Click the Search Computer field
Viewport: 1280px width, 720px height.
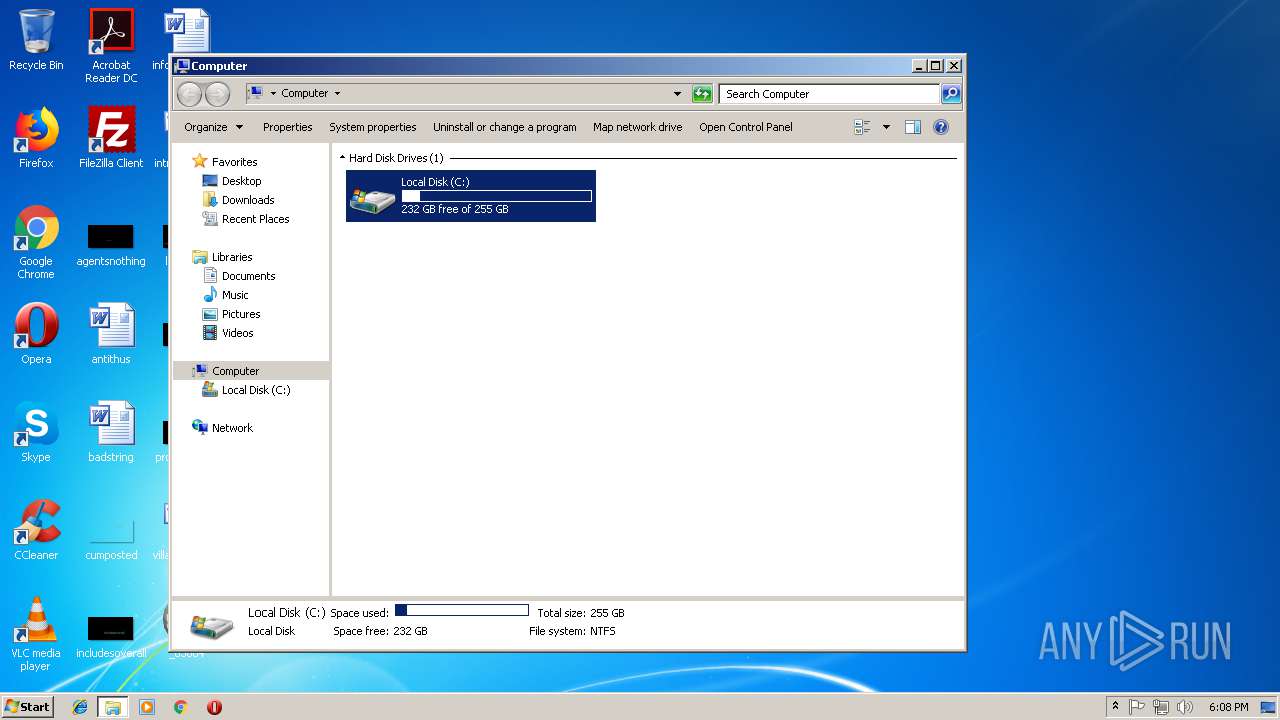[829, 94]
